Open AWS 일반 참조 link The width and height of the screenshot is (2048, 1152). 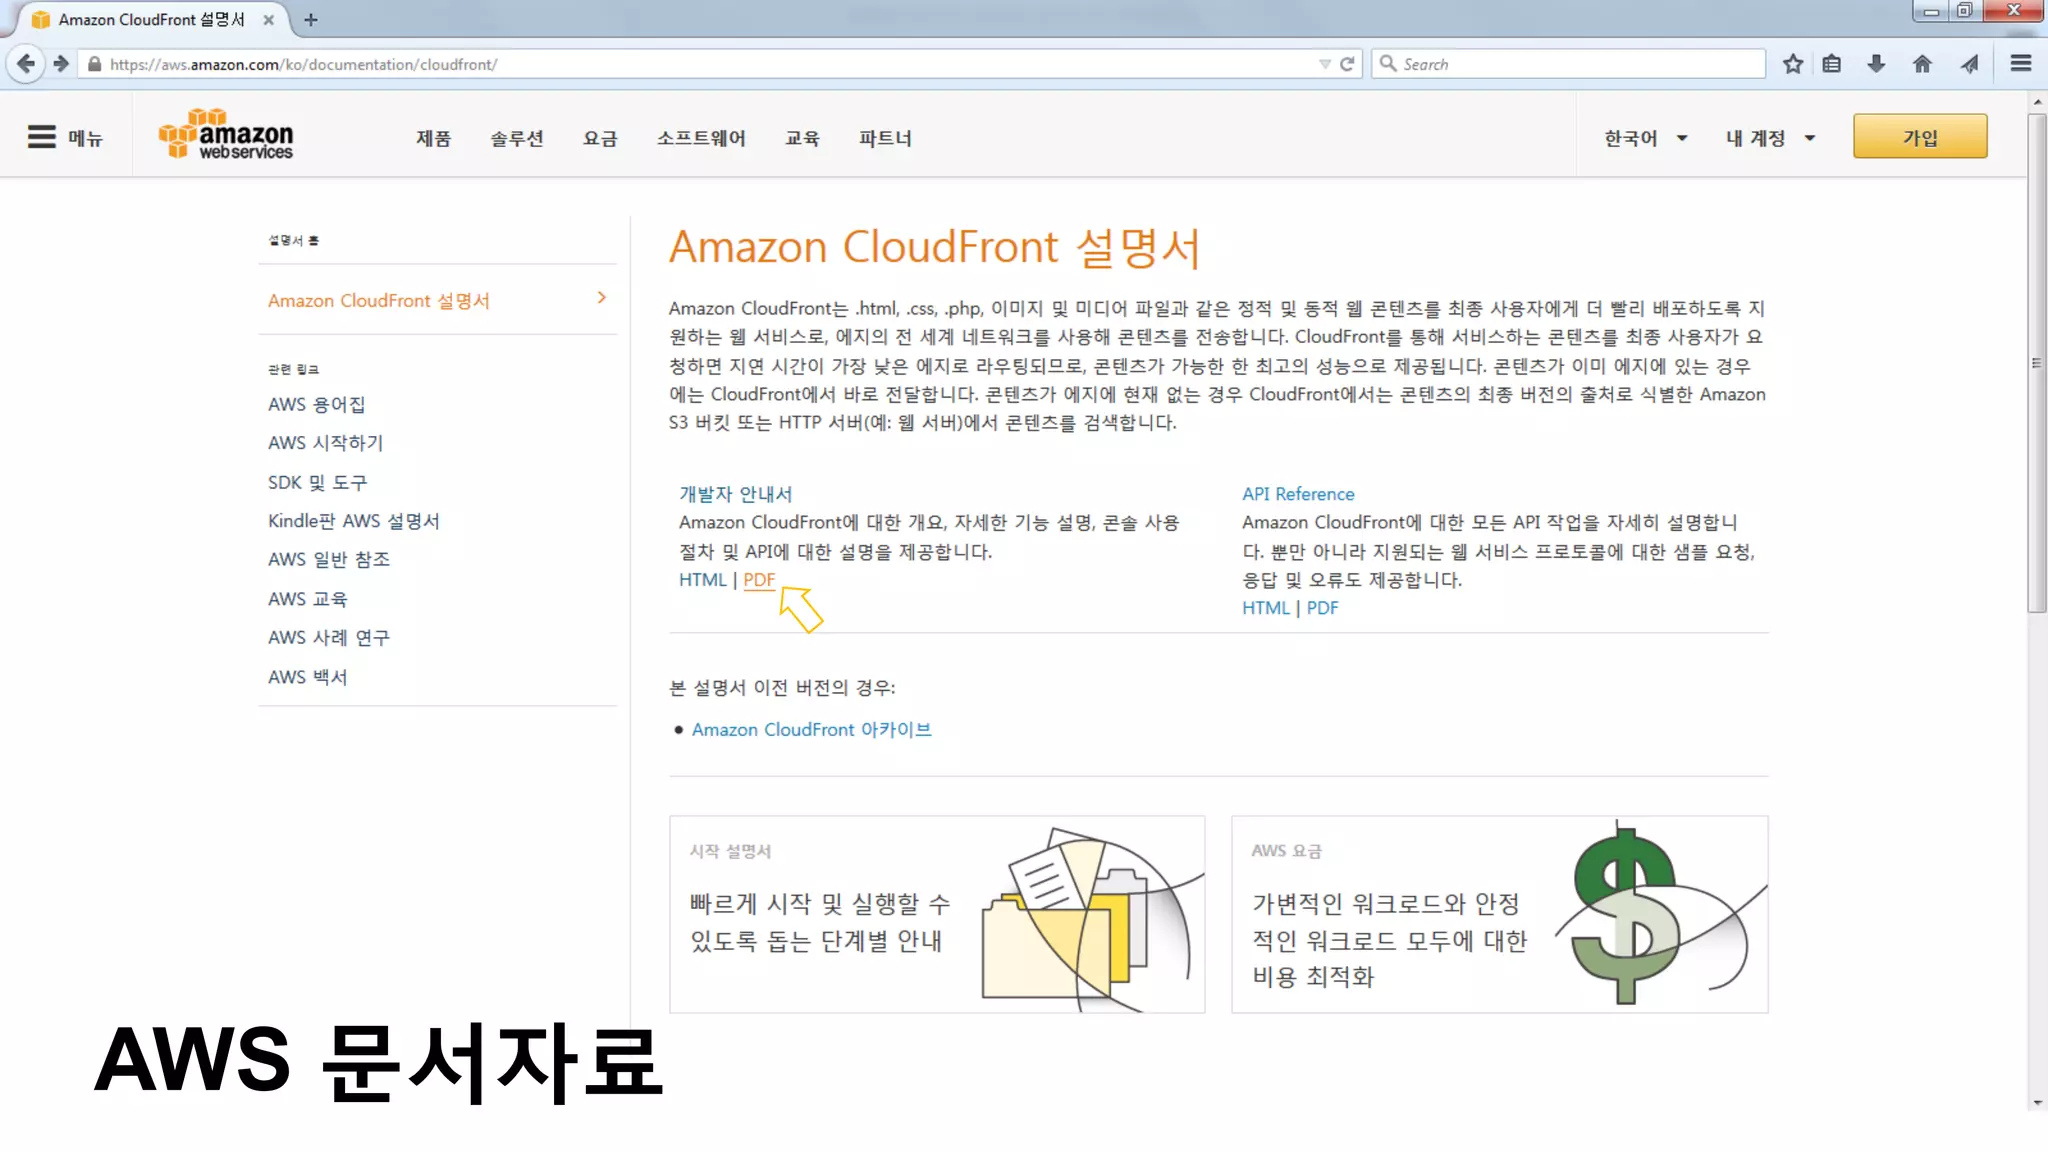pyautogui.click(x=328, y=560)
